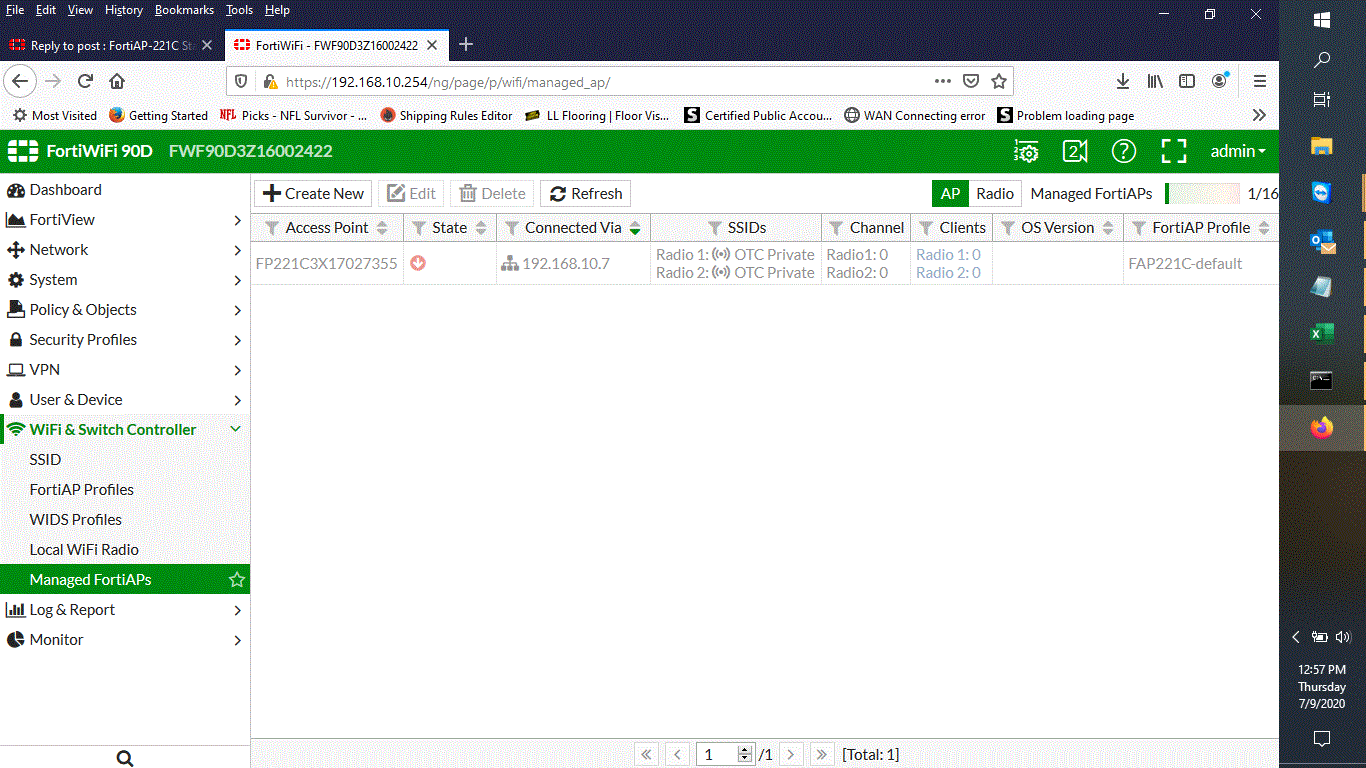Image resolution: width=1366 pixels, height=768 pixels.
Task: Click the Access Point column filter funnel
Action: click(272, 228)
